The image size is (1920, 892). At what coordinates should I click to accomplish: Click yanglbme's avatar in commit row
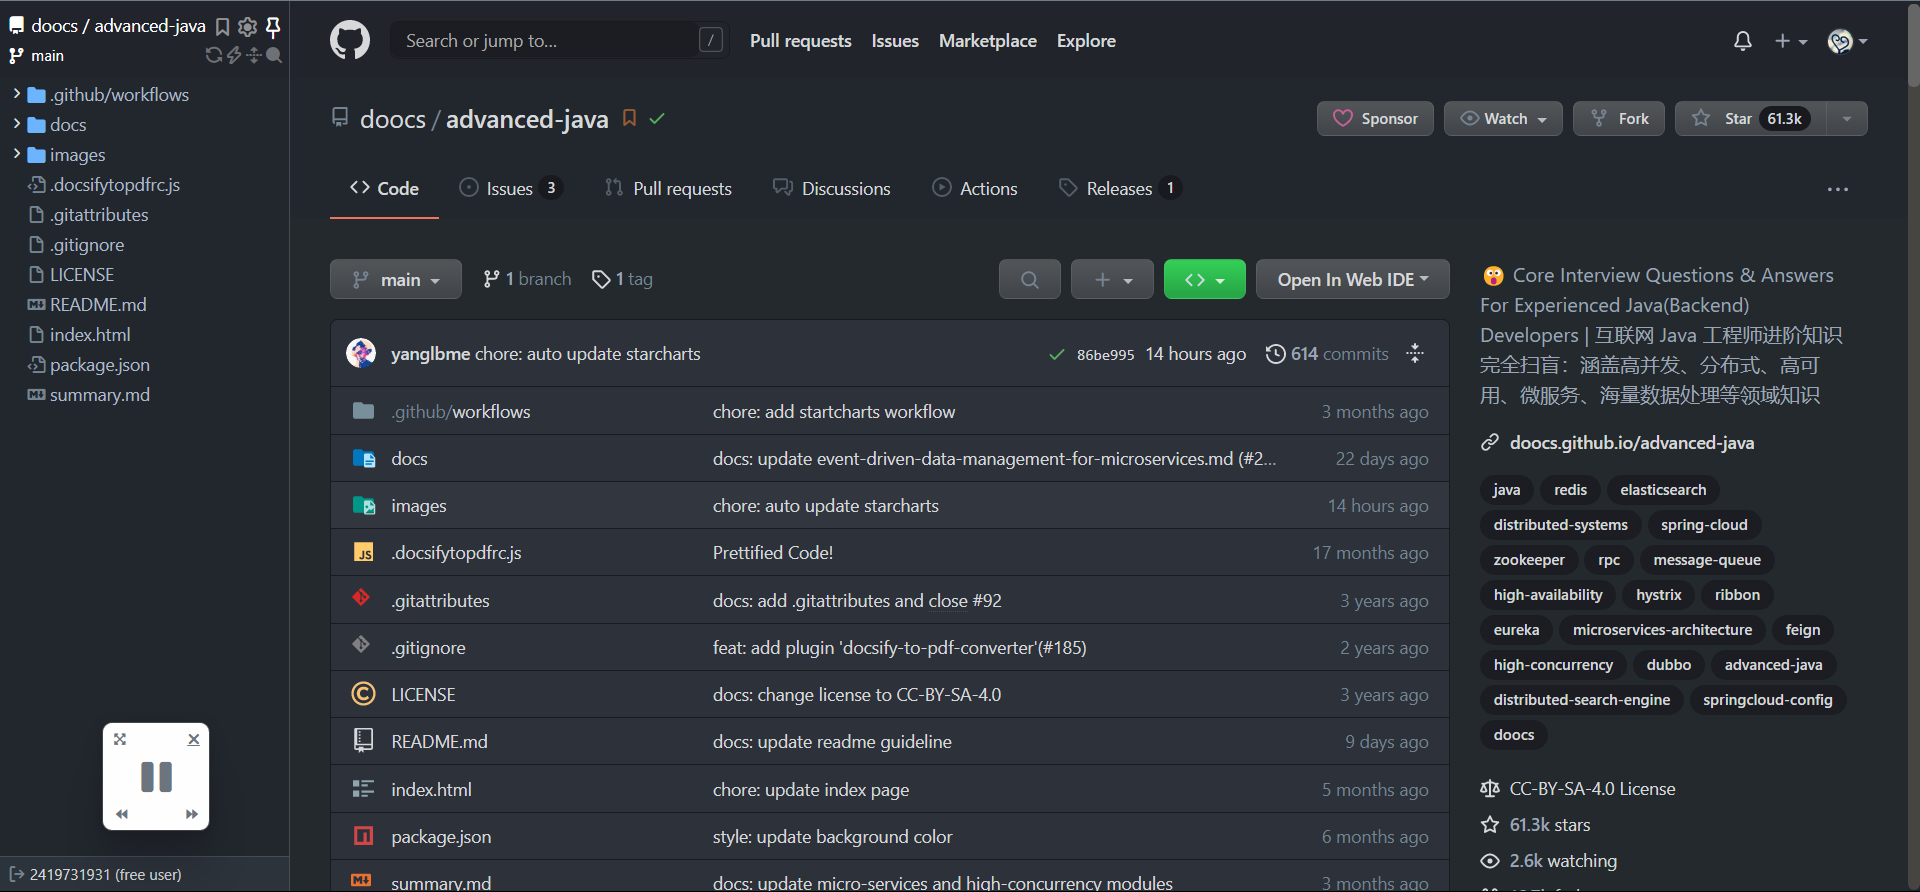361,353
